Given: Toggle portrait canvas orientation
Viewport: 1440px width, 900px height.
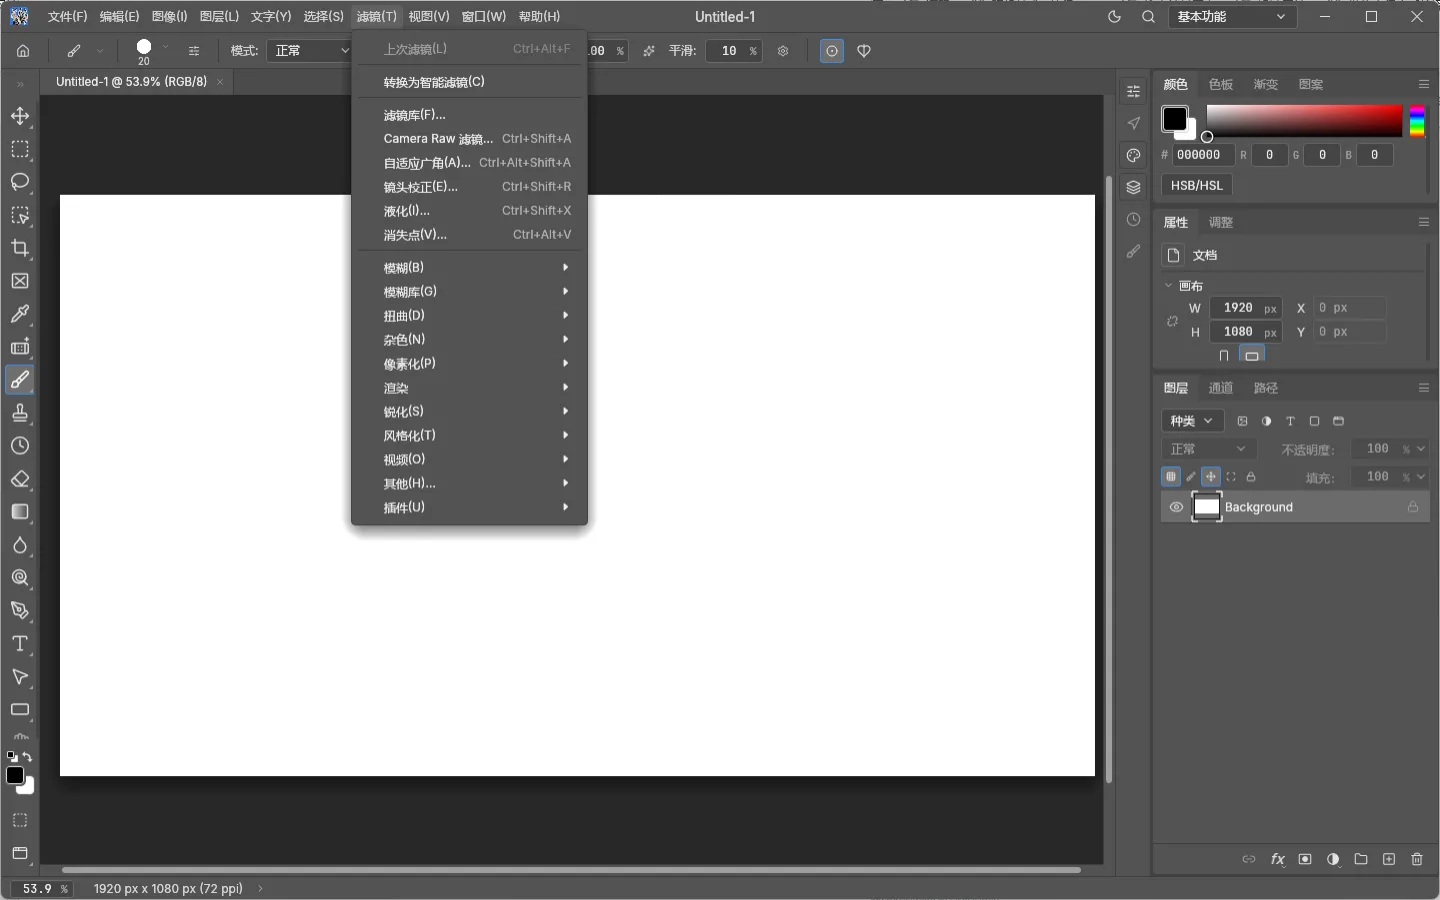Looking at the screenshot, I should (x=1224, y=355).
